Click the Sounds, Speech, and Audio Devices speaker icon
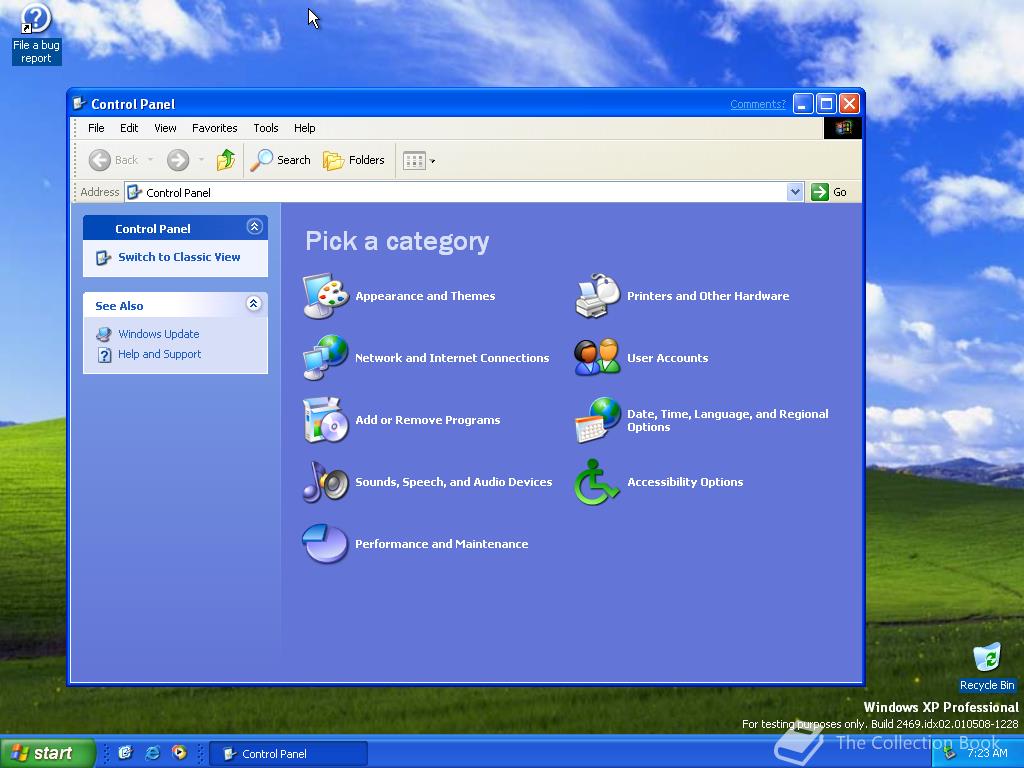The height and width of the screenshot is (768, 1024). tap(326, 481)
